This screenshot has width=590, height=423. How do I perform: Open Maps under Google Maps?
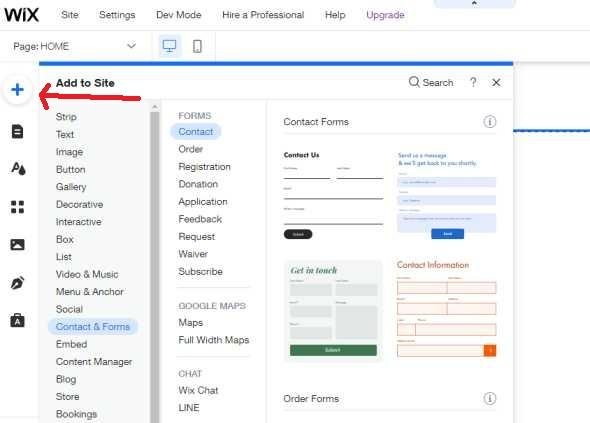(x=191, y=323)
